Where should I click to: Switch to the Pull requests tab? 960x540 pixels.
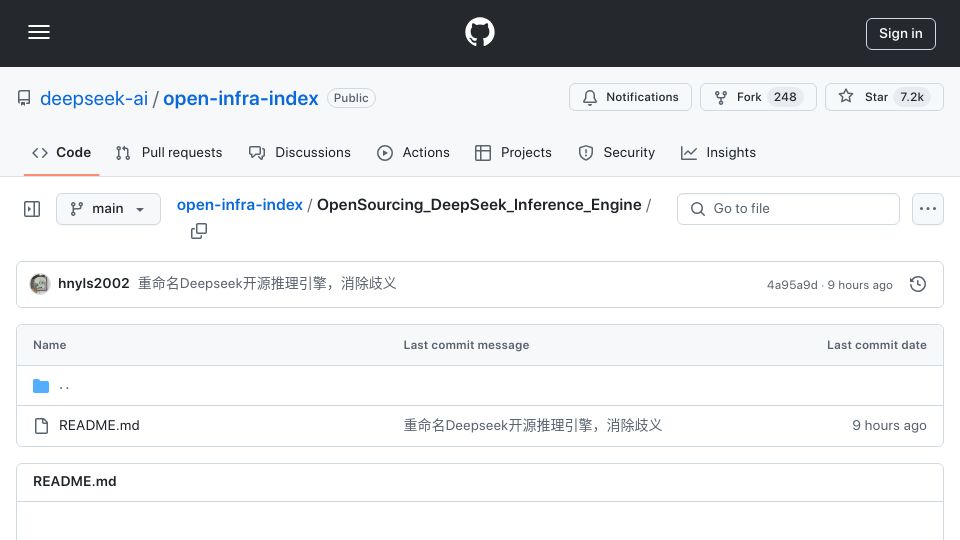169,152
